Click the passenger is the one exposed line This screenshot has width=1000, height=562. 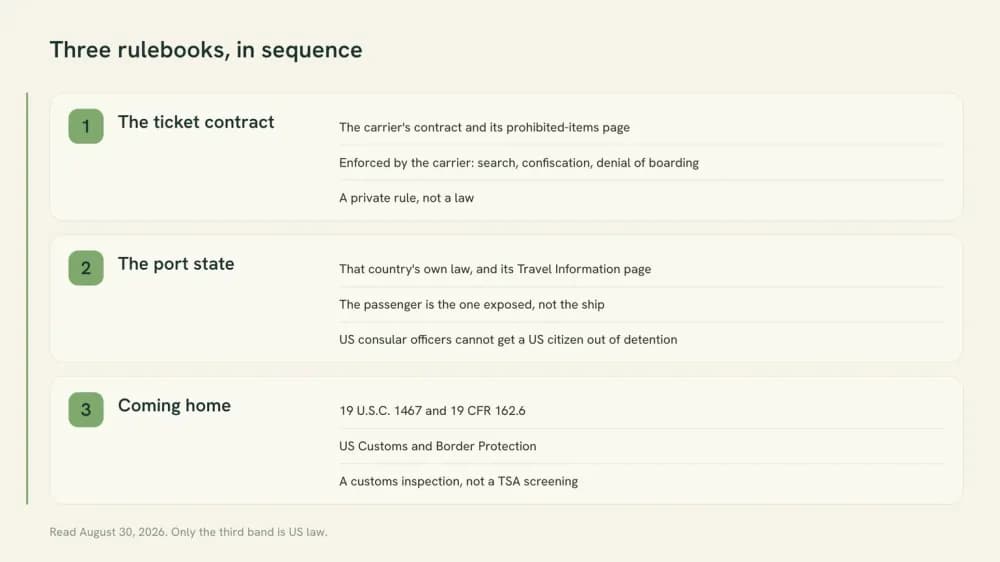[471, 304]
